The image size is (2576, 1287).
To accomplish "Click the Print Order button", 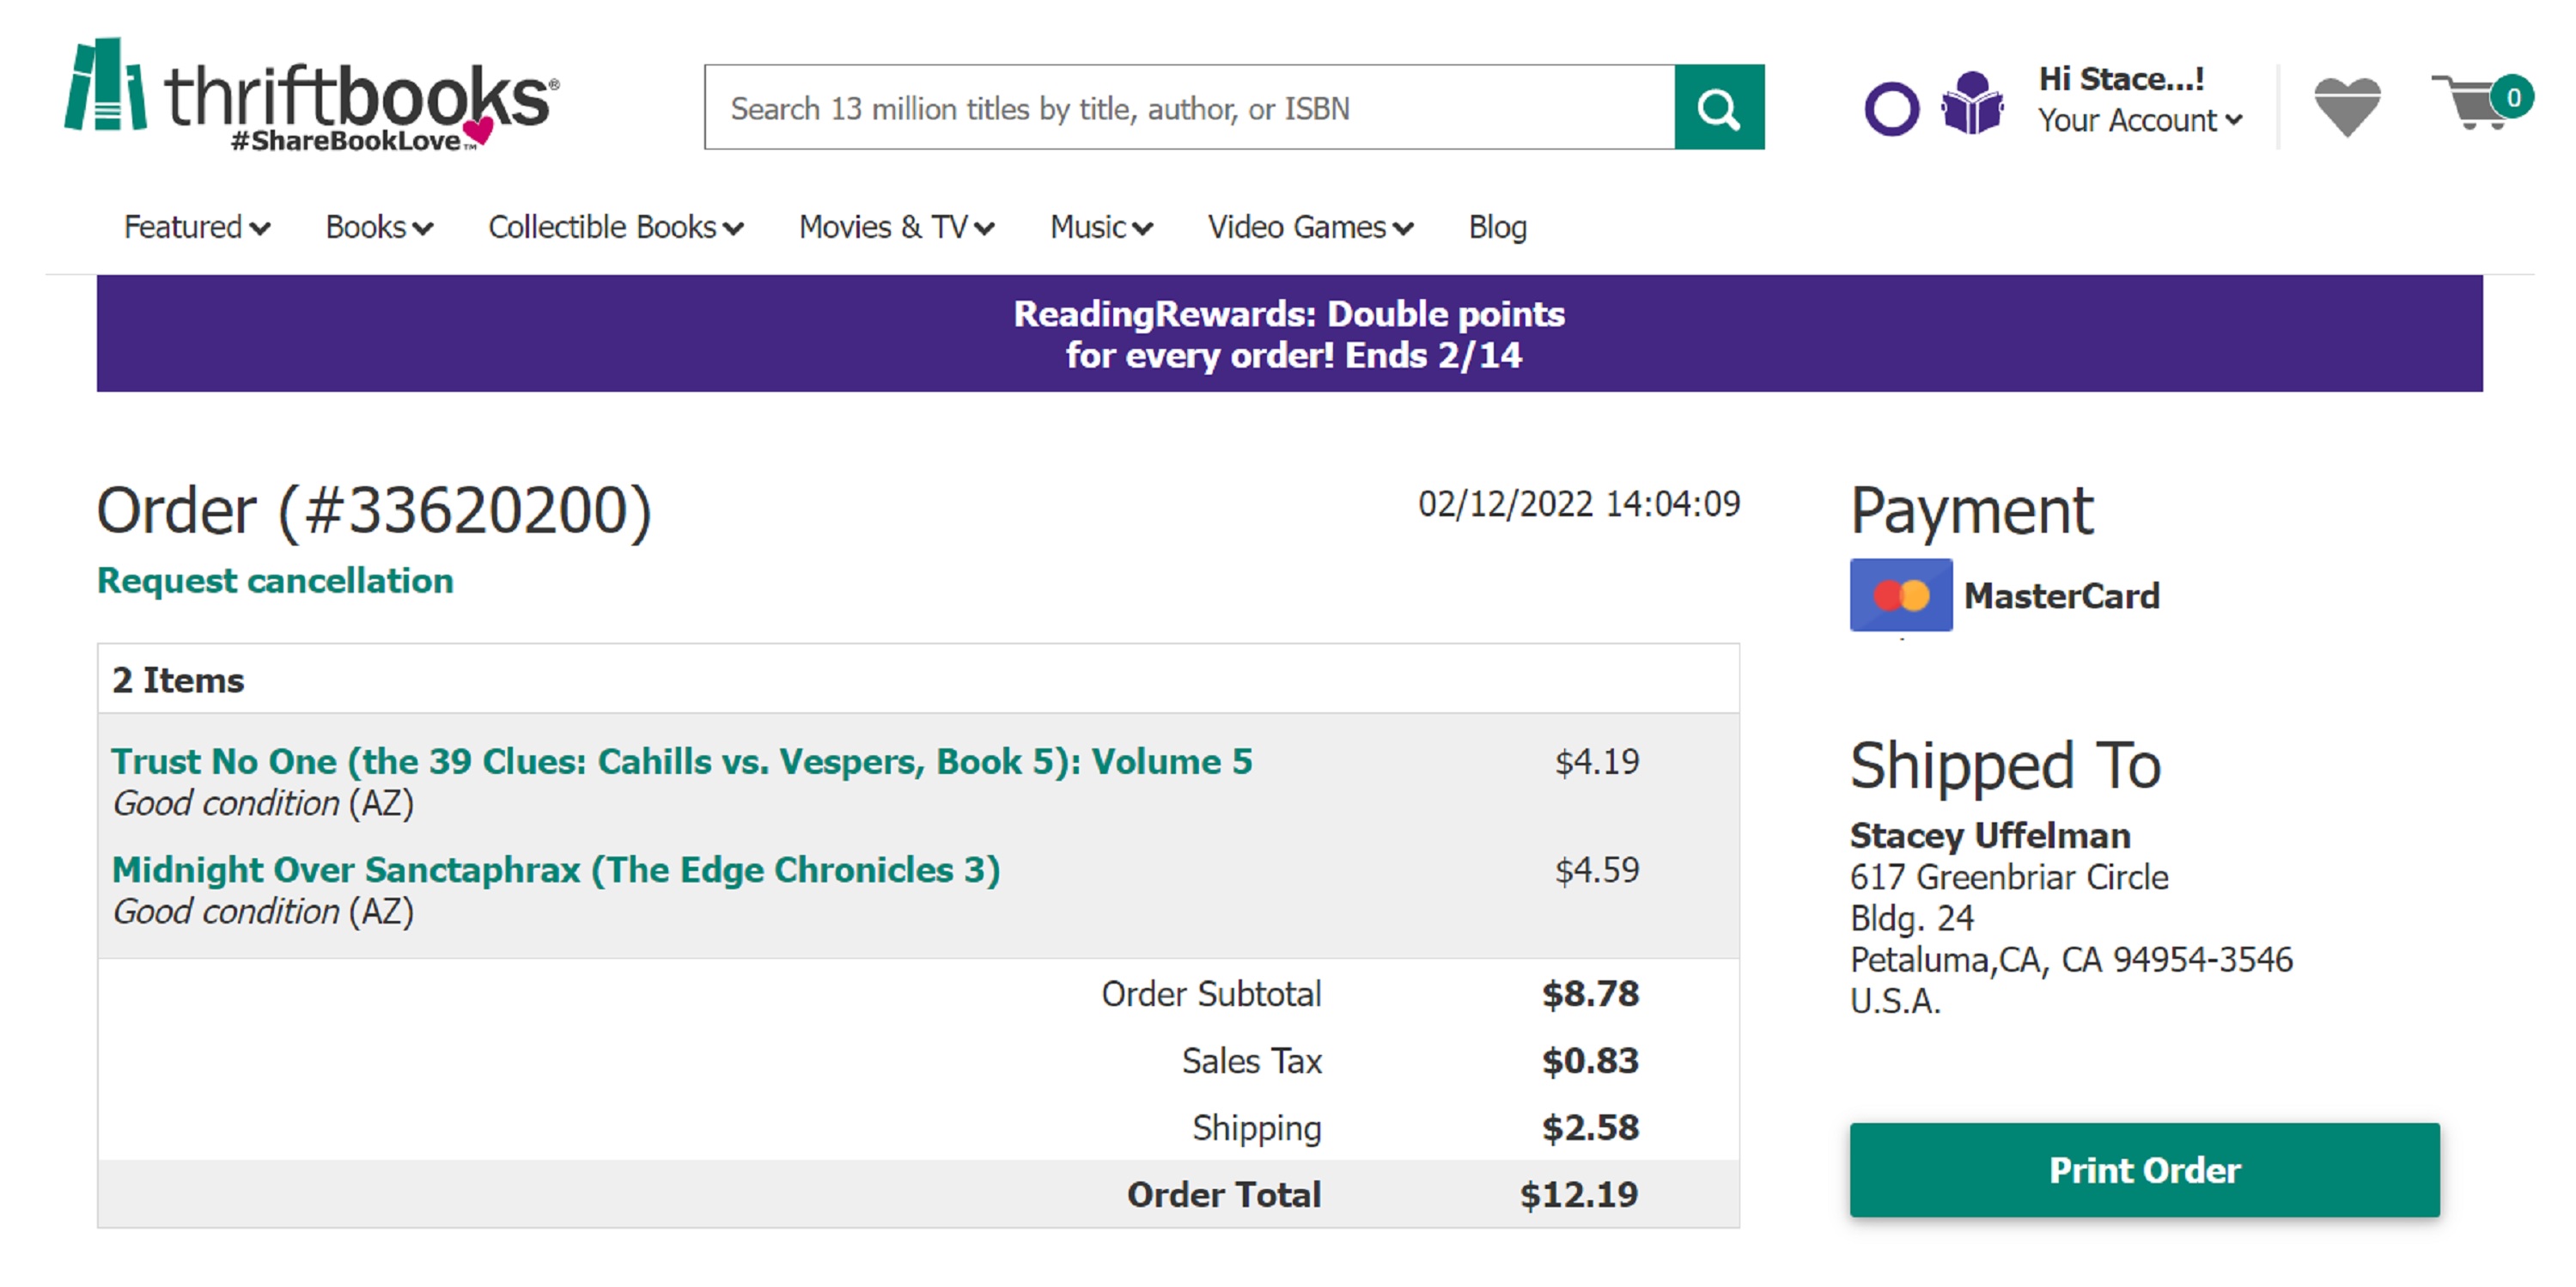I will [2144, 1169].
